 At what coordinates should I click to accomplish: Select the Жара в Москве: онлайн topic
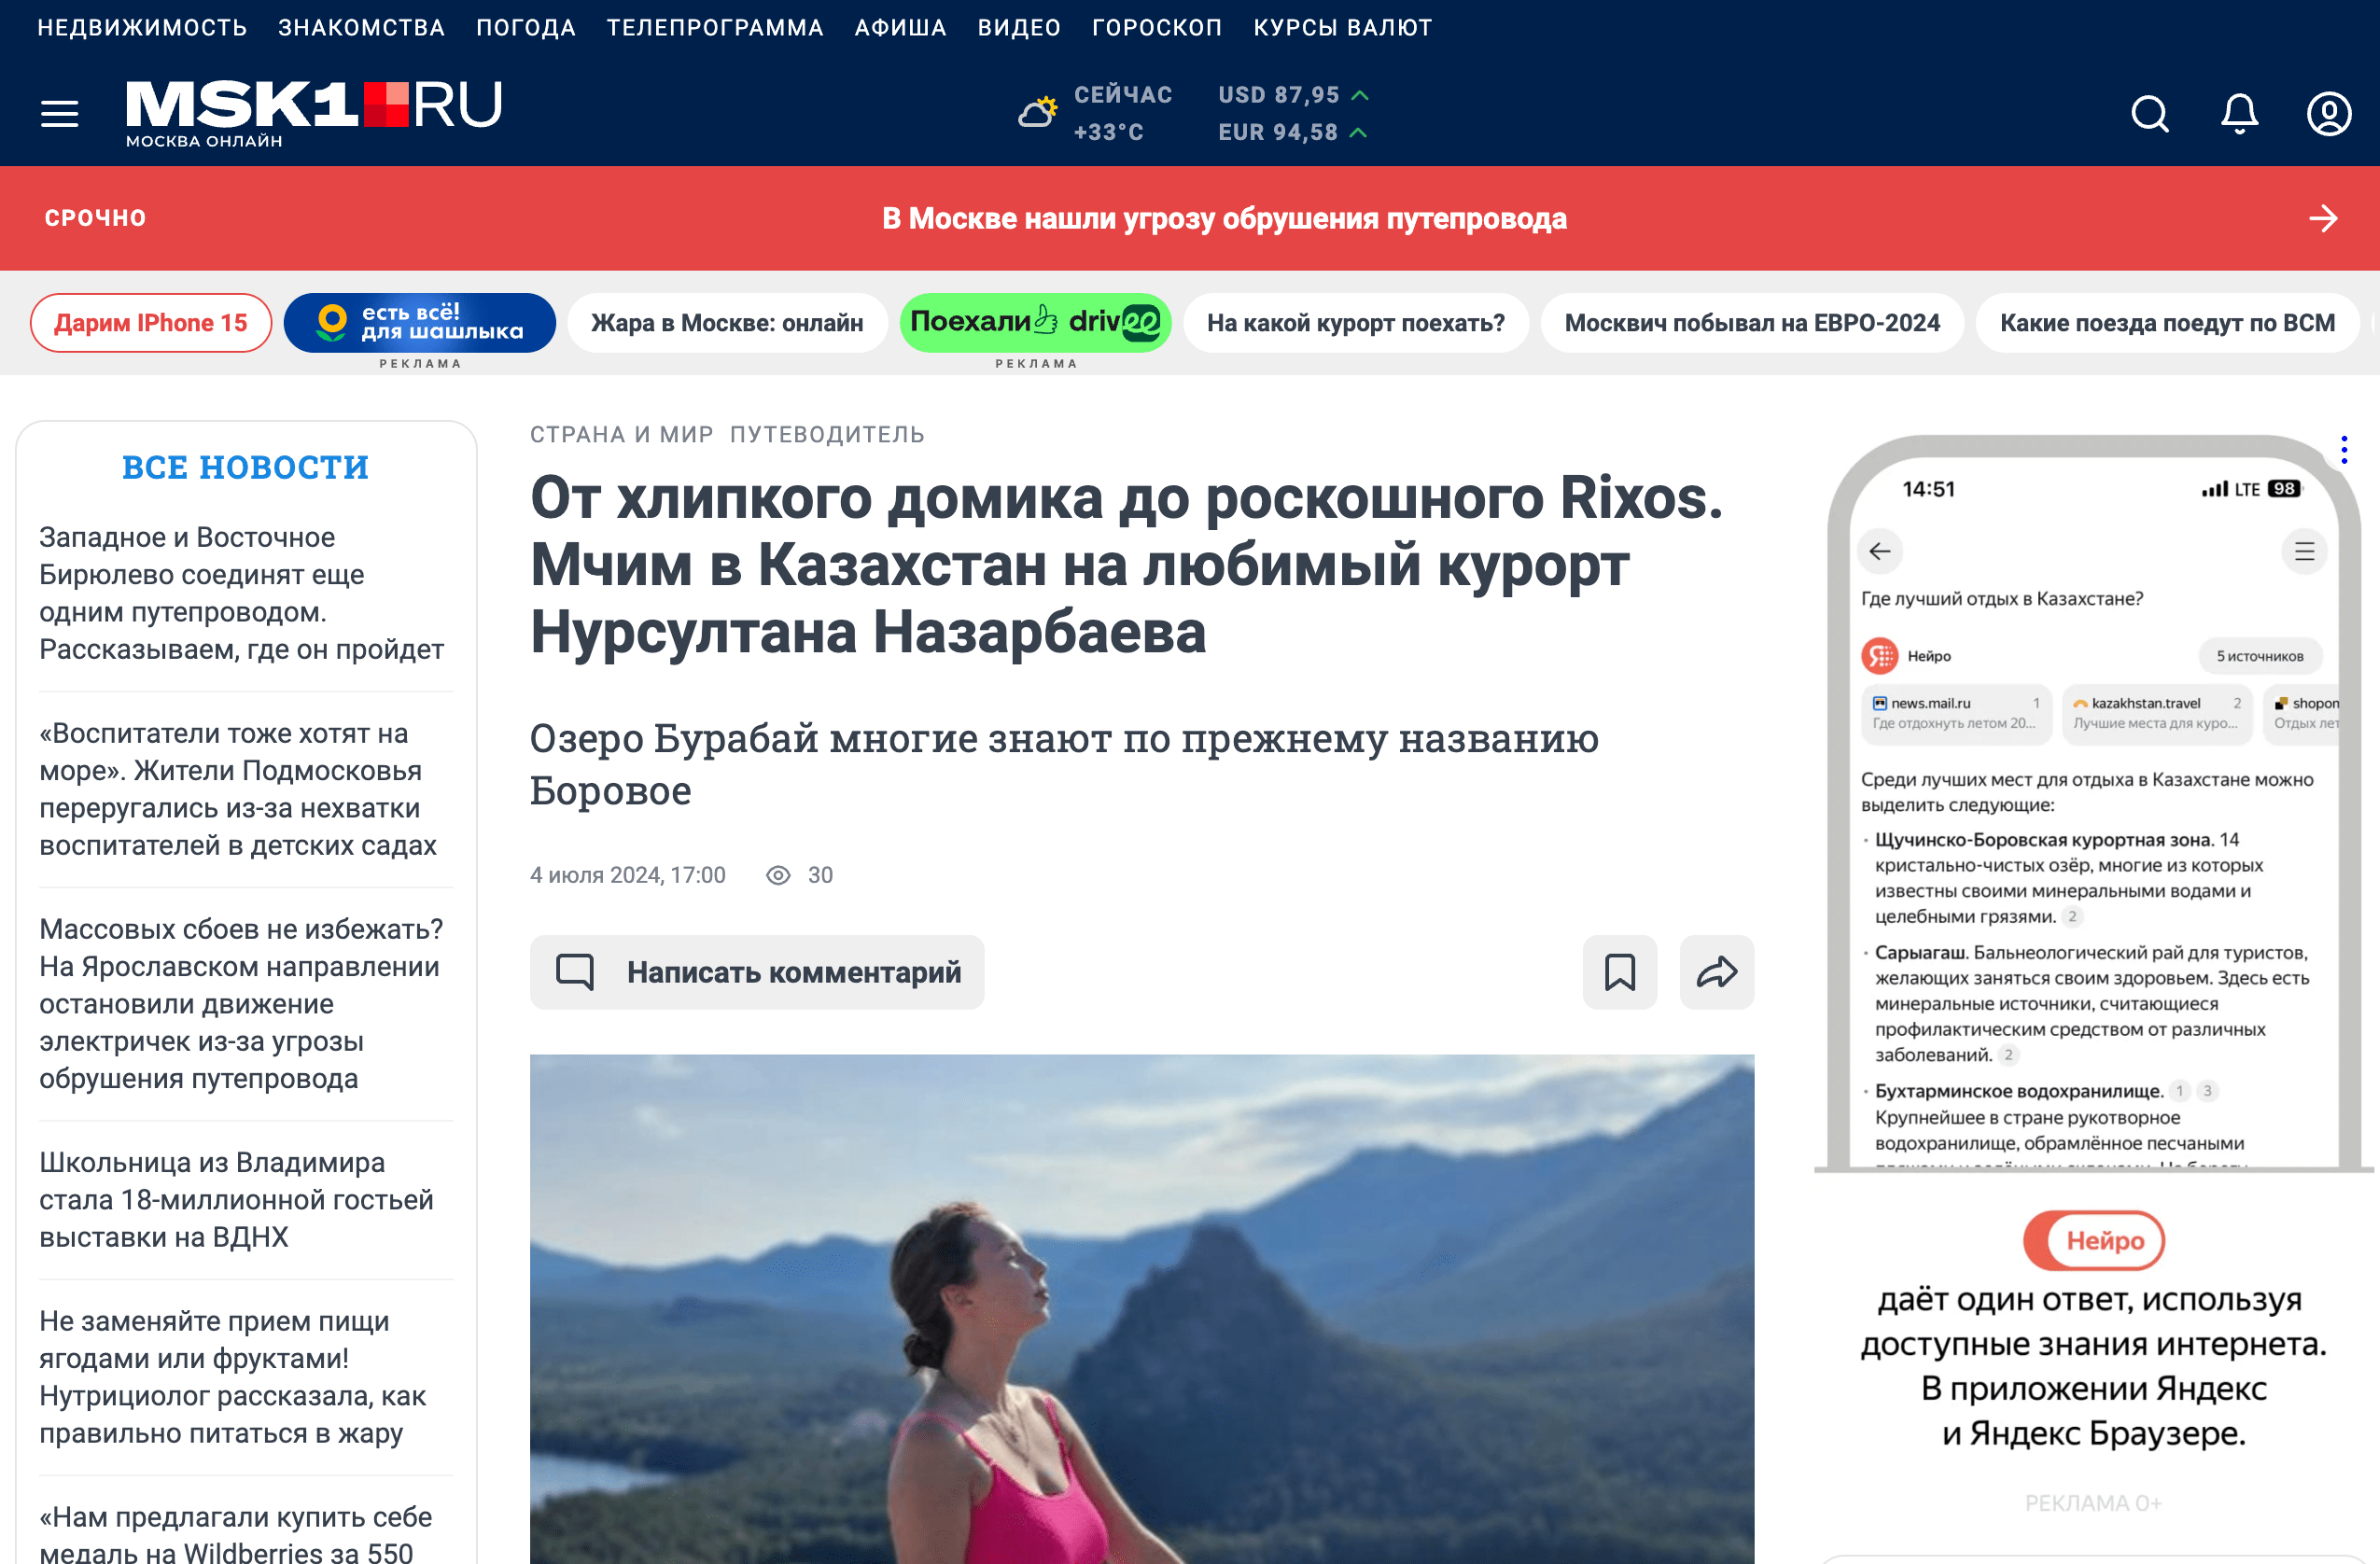(727, 322)
